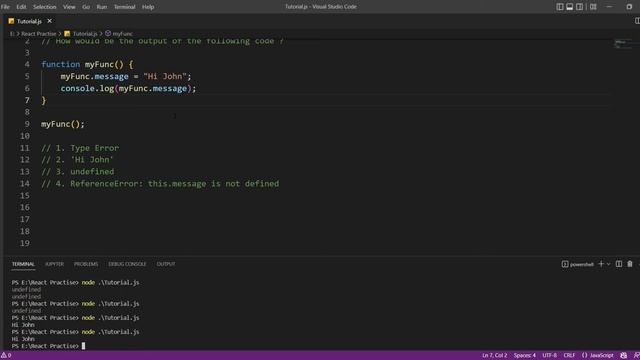Click the terminal prompt input line
Screen dimensions: 640x360
coord(48,346)
